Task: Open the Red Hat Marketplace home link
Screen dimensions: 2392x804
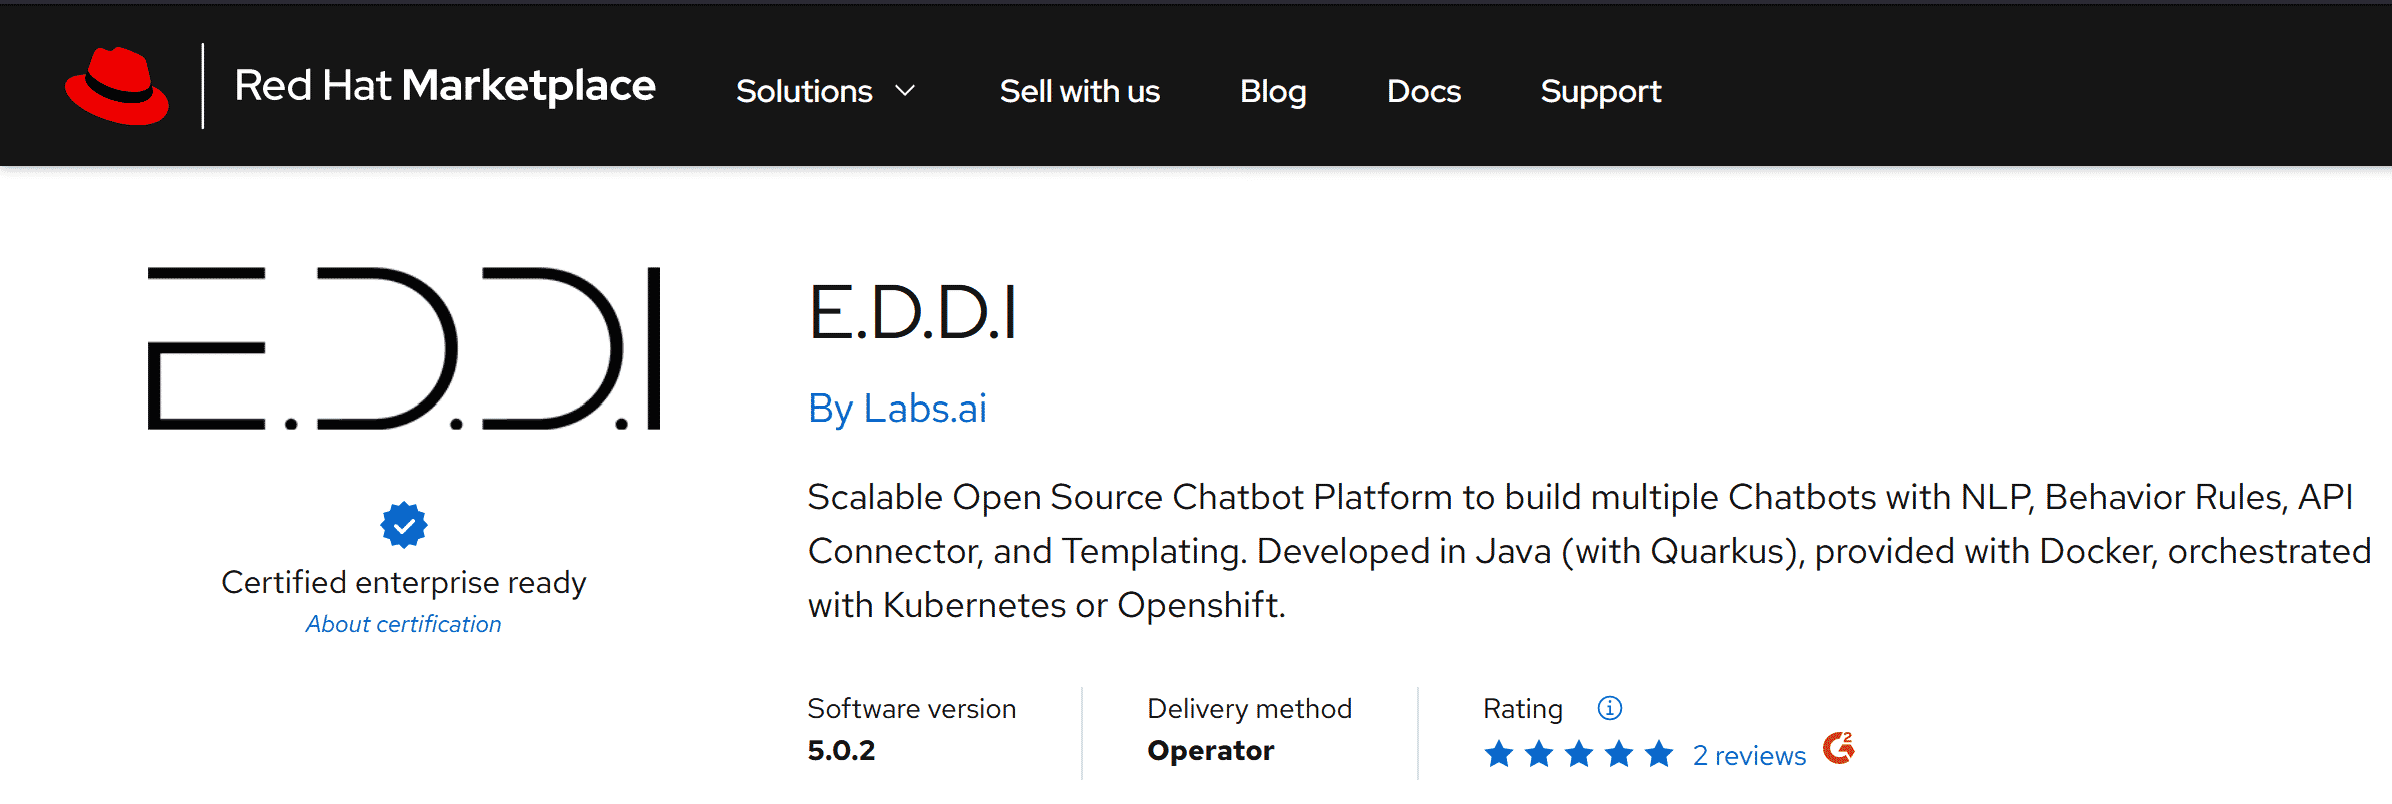Action: click(x=444, y=86)
